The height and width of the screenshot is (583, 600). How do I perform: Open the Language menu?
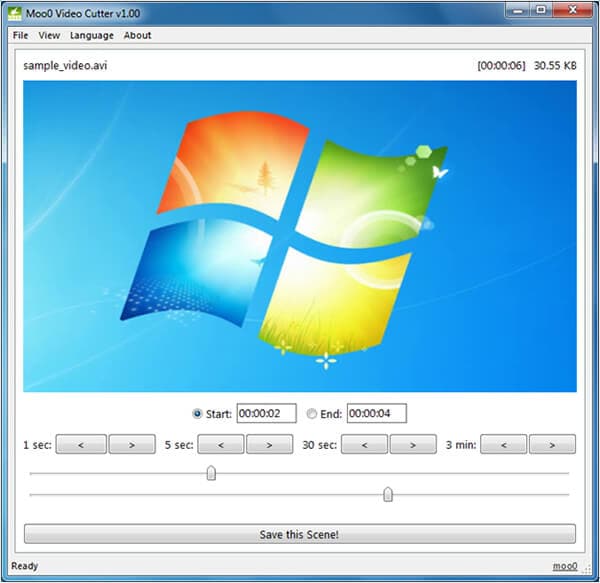pos(92,36)
